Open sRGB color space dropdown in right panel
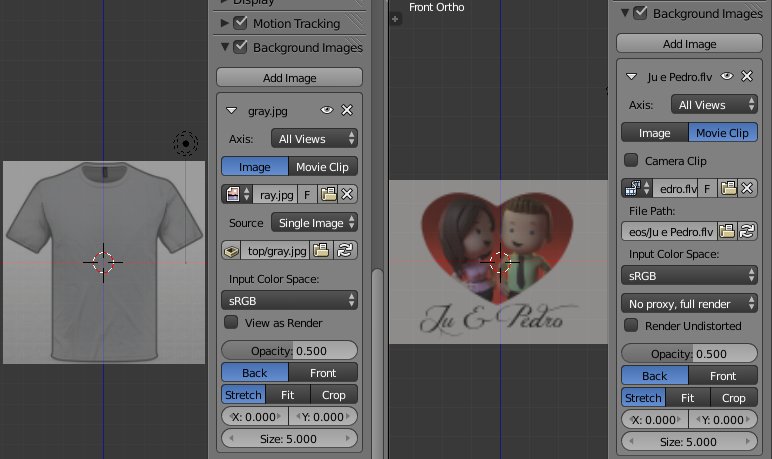Viewport: 772px width, 459px height. 689,276
